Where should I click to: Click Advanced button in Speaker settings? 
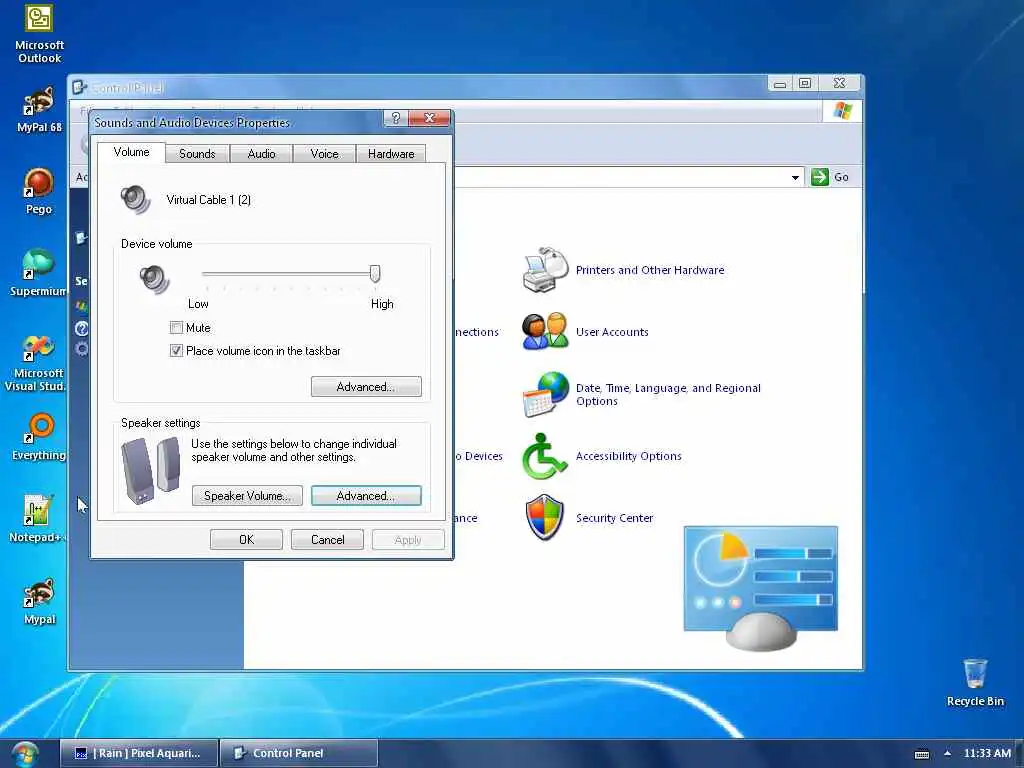pyautogui.click(x=366, y=496)
